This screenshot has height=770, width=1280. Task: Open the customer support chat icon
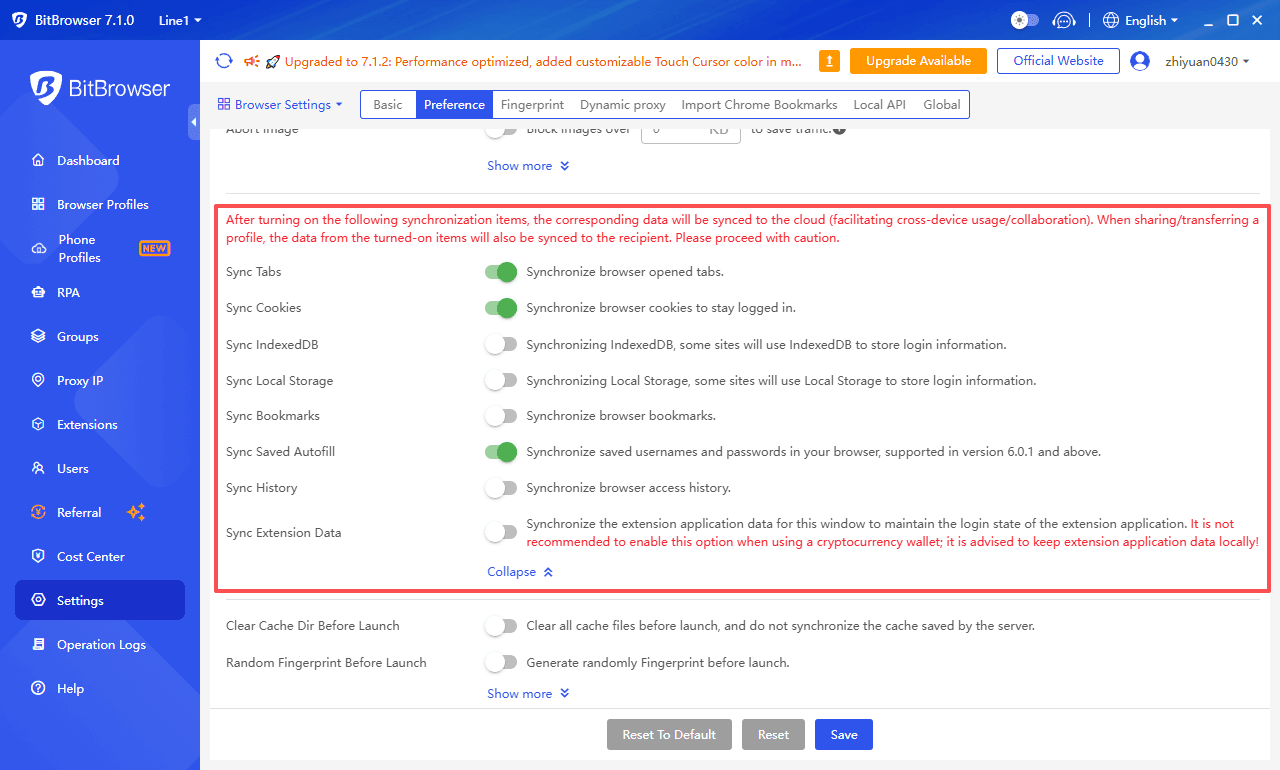pos(1064,19)
